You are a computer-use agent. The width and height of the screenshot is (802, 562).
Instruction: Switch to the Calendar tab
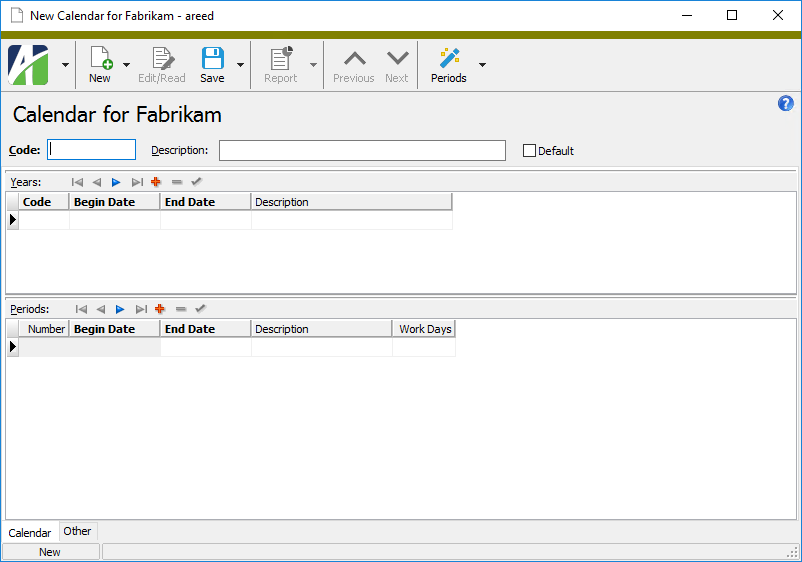tap(30, 533)
